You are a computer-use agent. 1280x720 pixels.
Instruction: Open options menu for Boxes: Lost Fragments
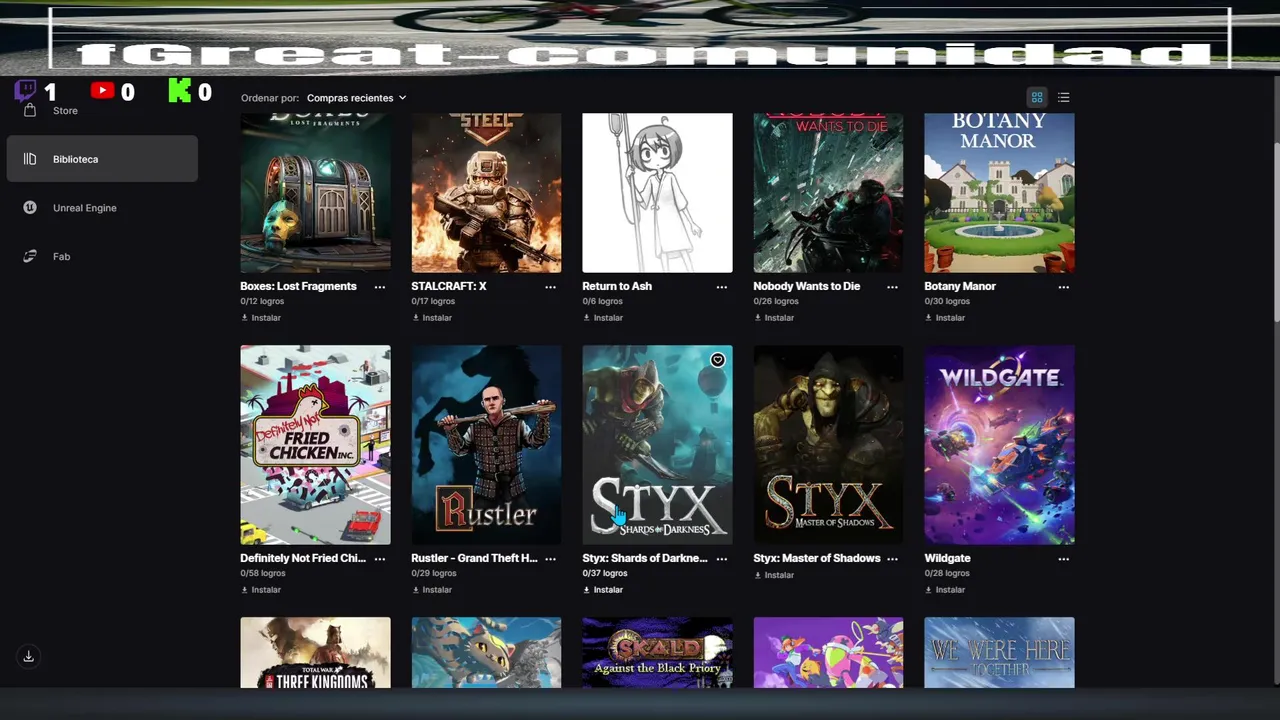tap(380, 287)
